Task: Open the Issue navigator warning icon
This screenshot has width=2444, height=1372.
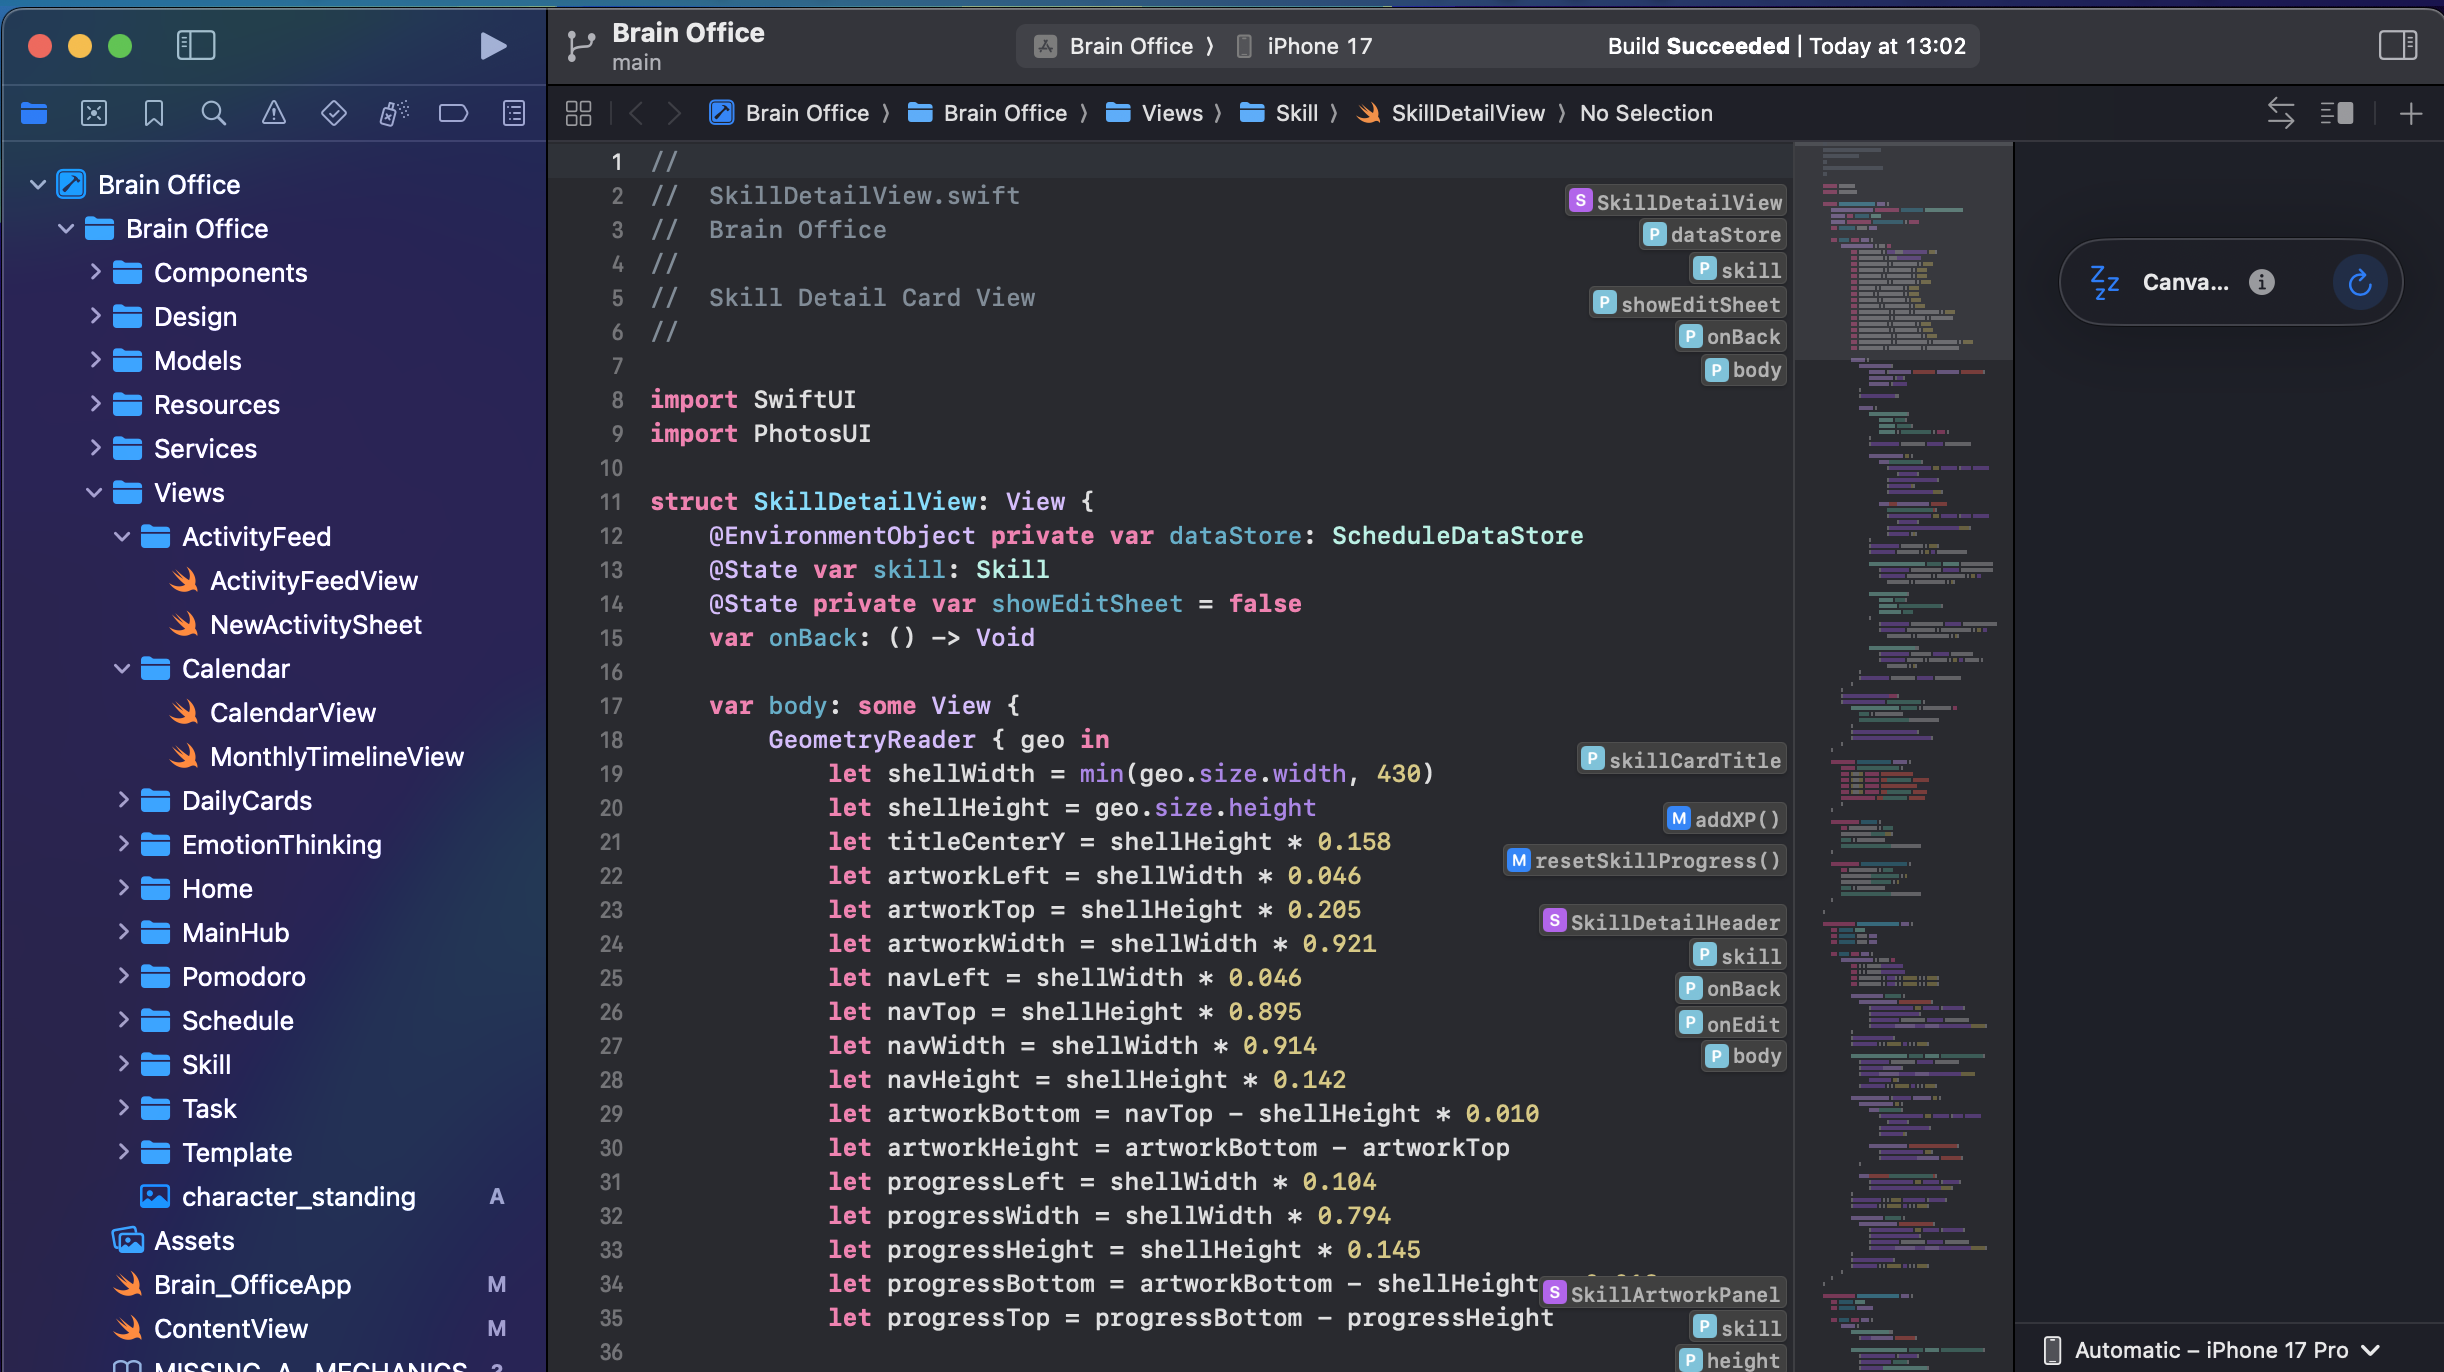Action: [x=273, y=113]
